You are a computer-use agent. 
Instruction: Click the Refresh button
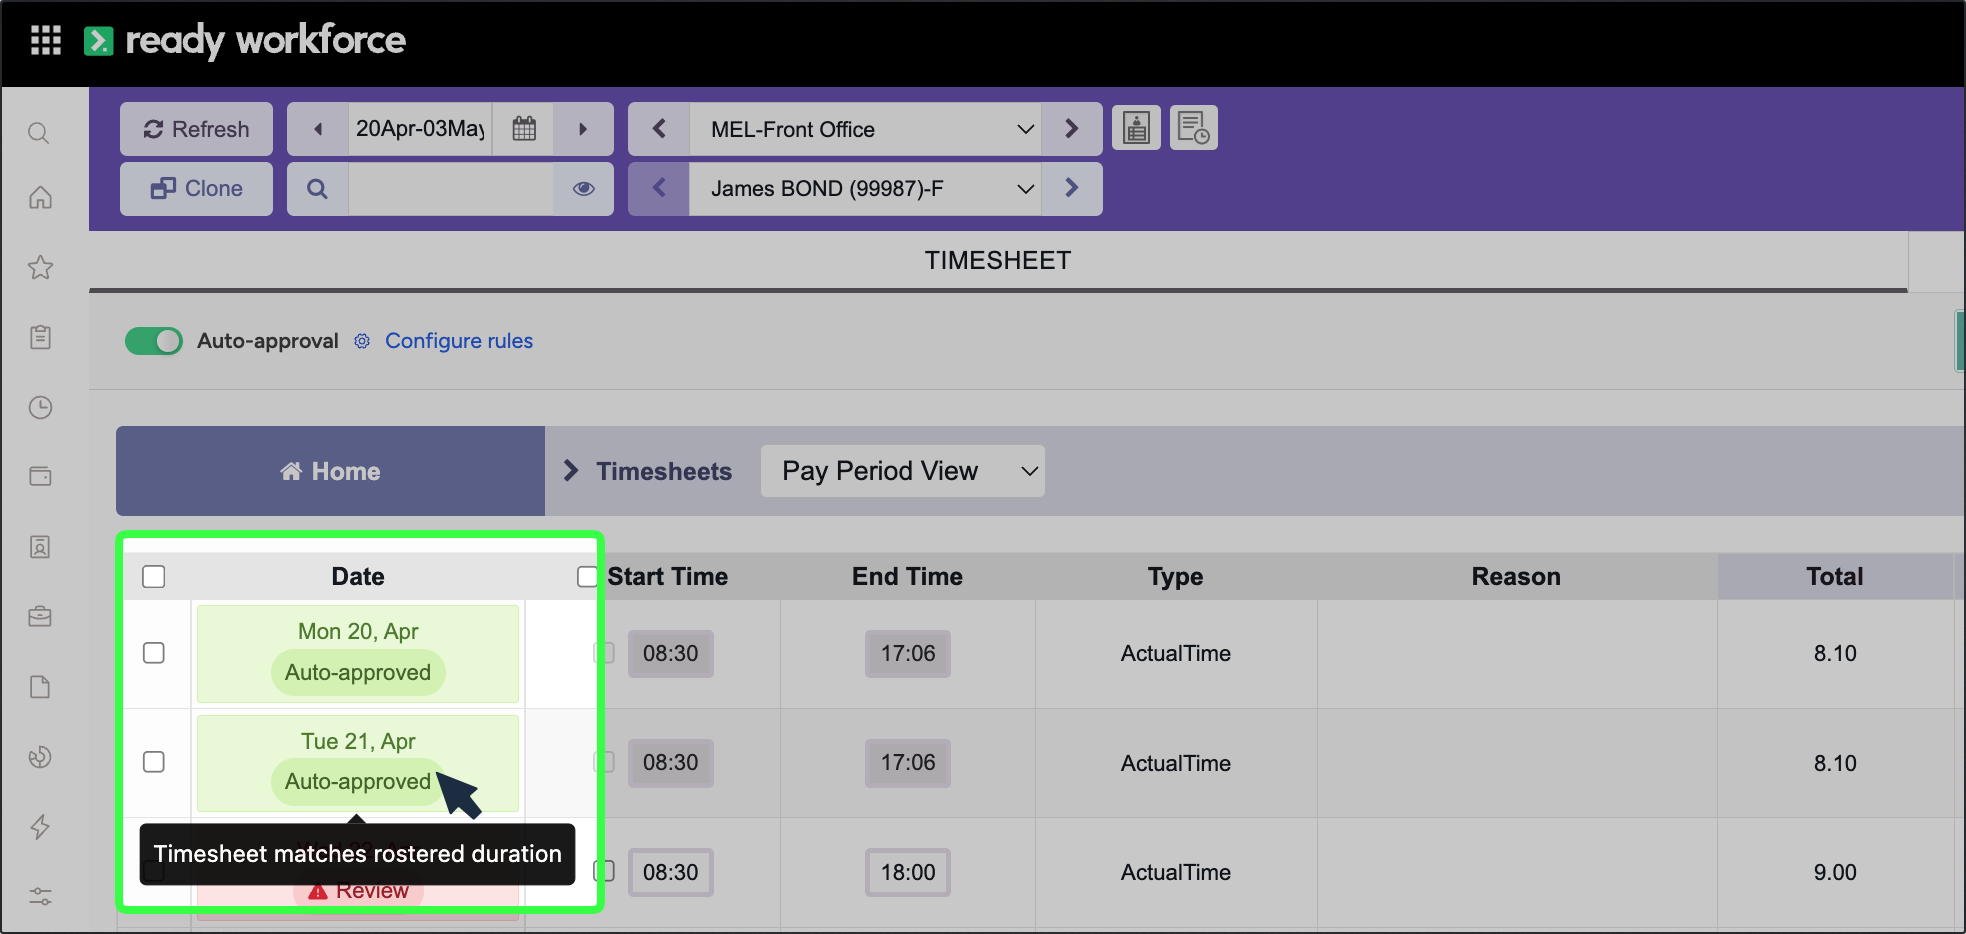196,129
